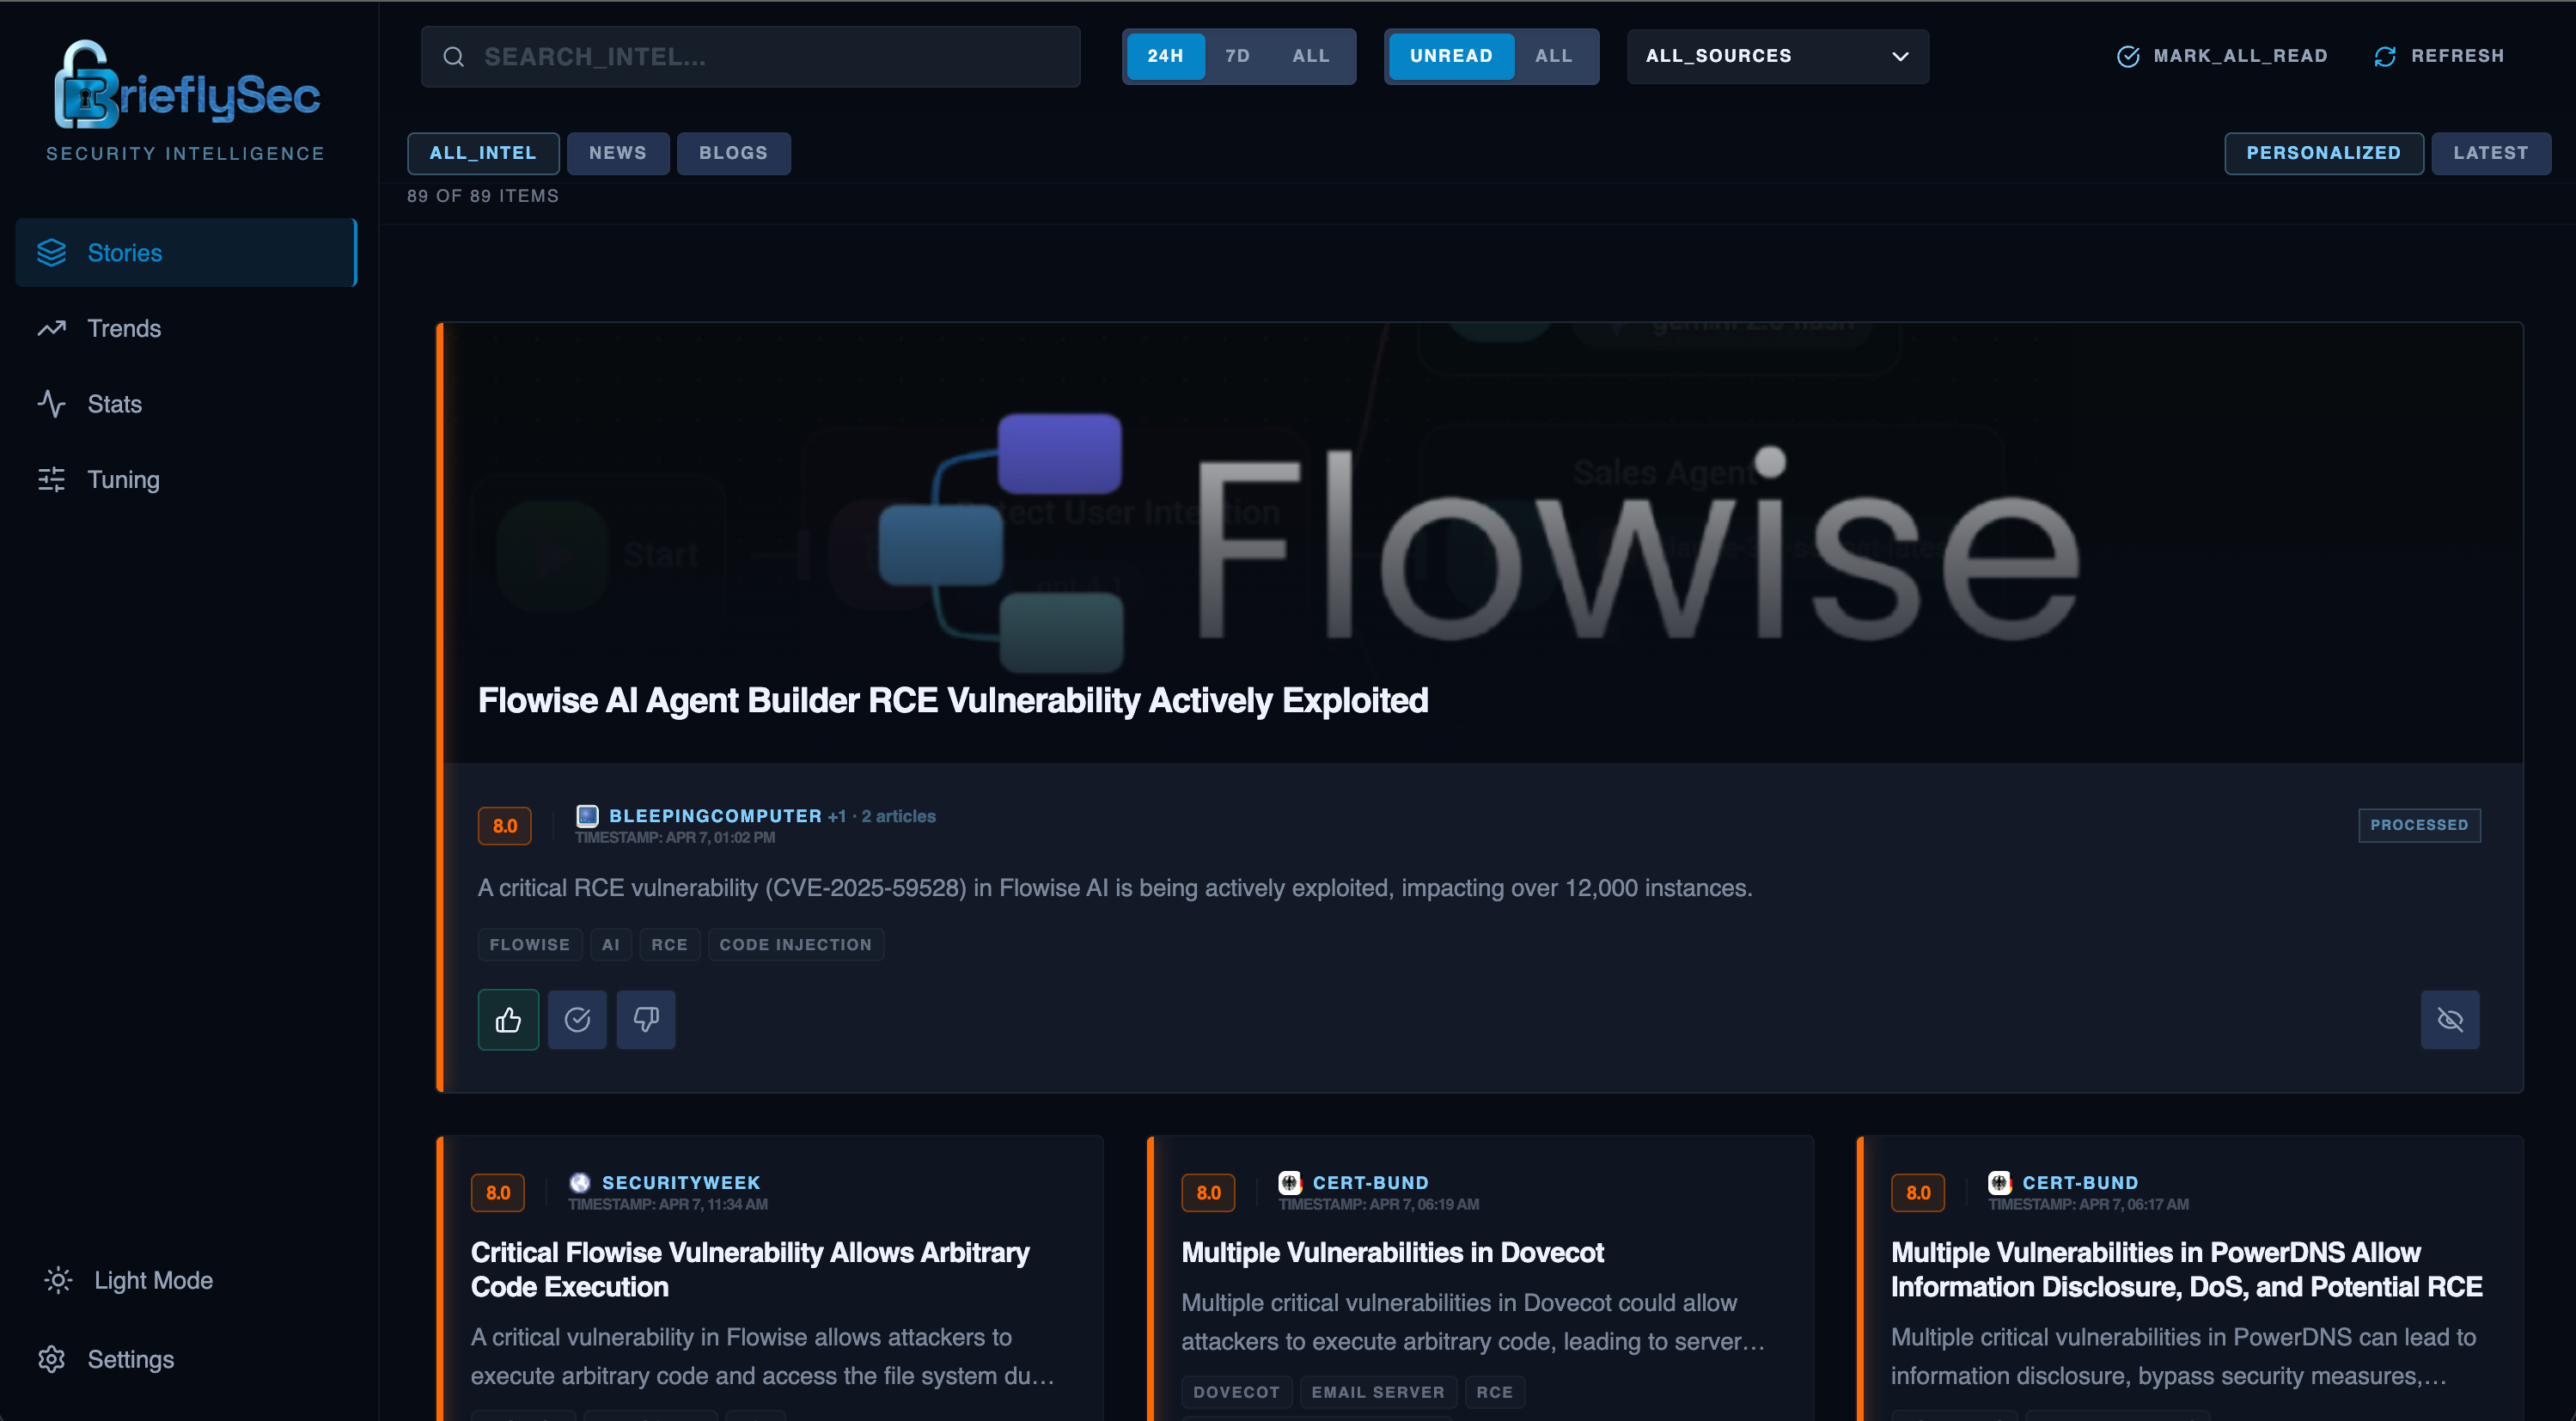Viewport: 2576px width, 1421px height.
Task: Mark the Flowise story as read
Action: pos(577,1019)
